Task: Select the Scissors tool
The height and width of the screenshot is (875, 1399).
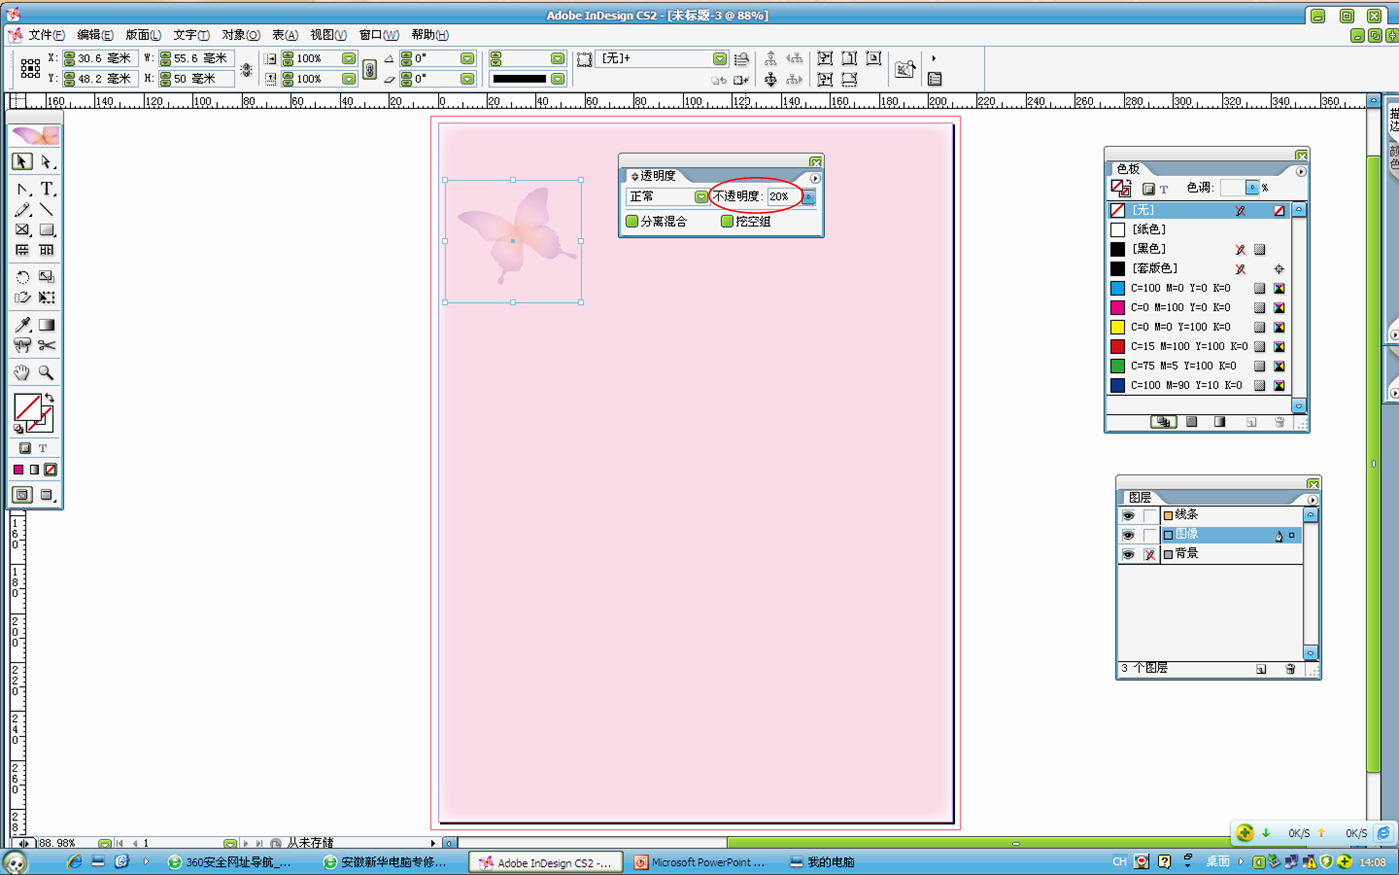Action: coord(46,346)
